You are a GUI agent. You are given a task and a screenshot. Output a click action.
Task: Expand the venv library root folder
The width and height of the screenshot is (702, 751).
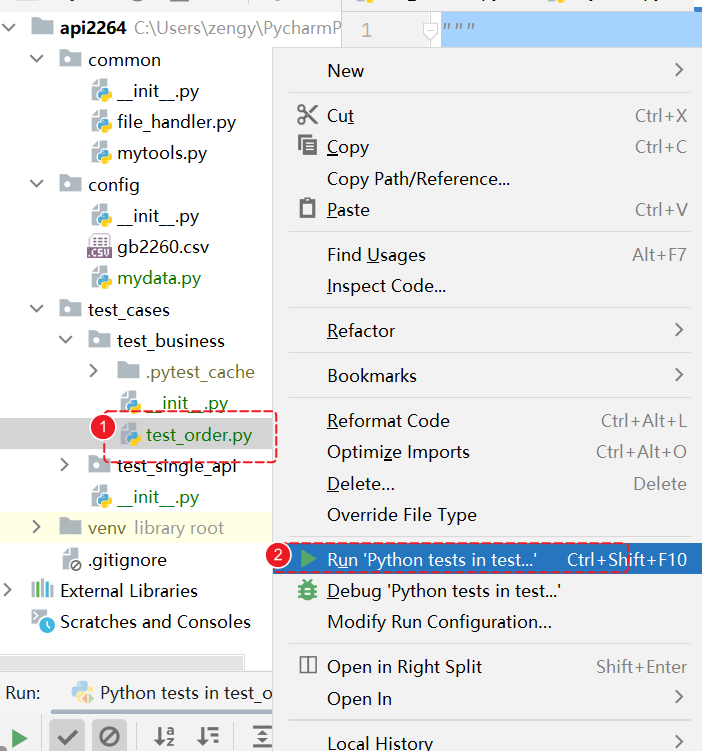tap(36, 527)
